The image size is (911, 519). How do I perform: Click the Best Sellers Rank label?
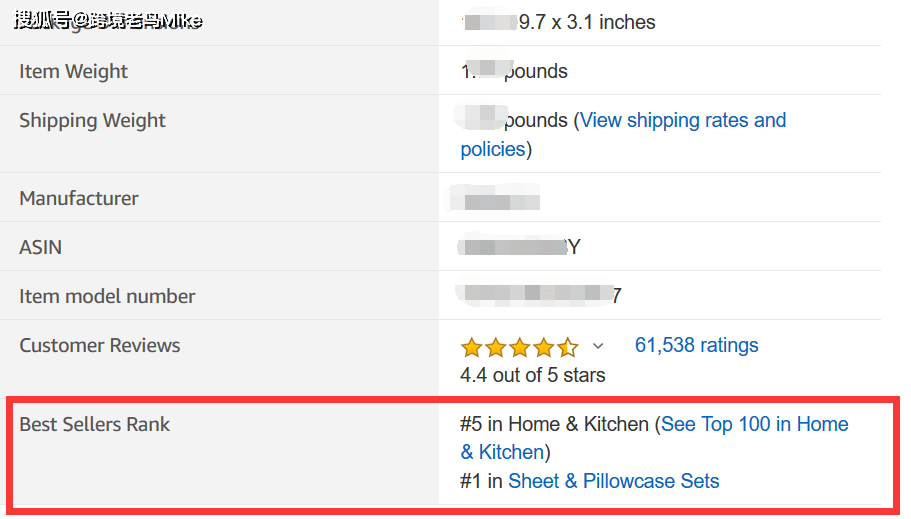coord(95,425)
